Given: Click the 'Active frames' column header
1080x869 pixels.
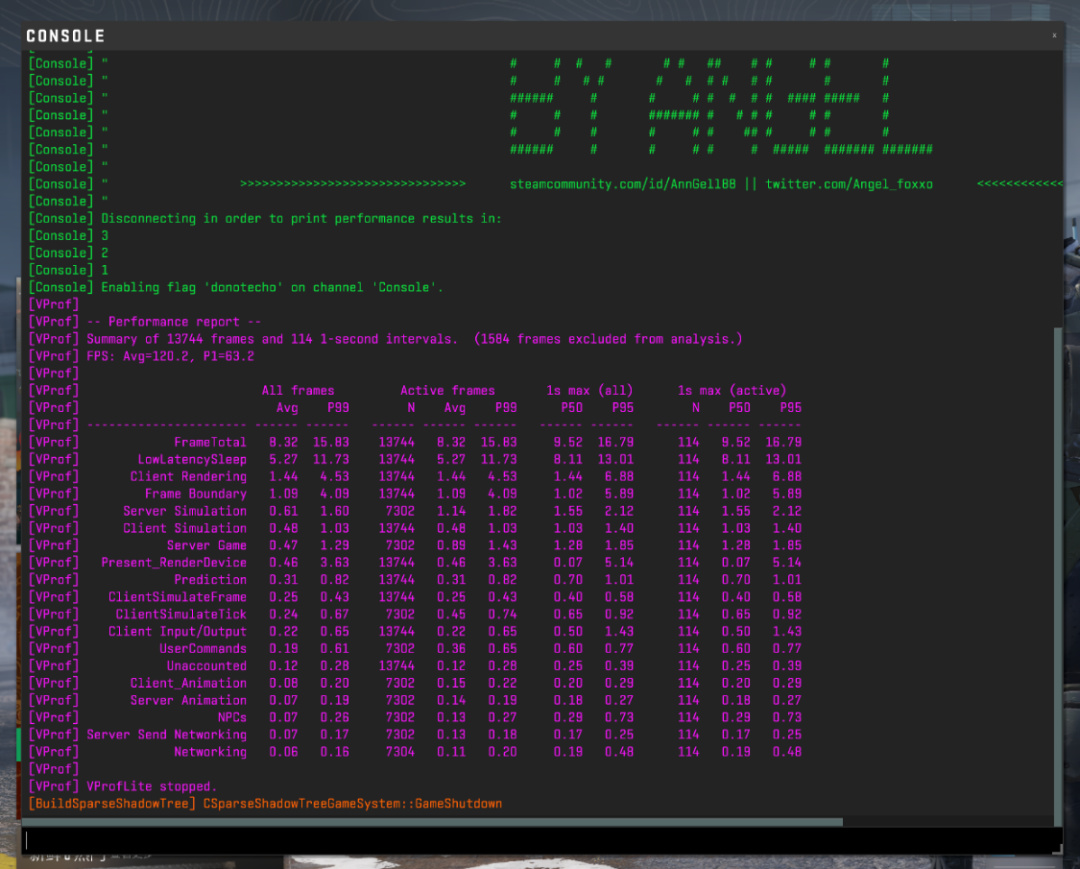Looking at the screenshot, I should (x=447, y=390).
